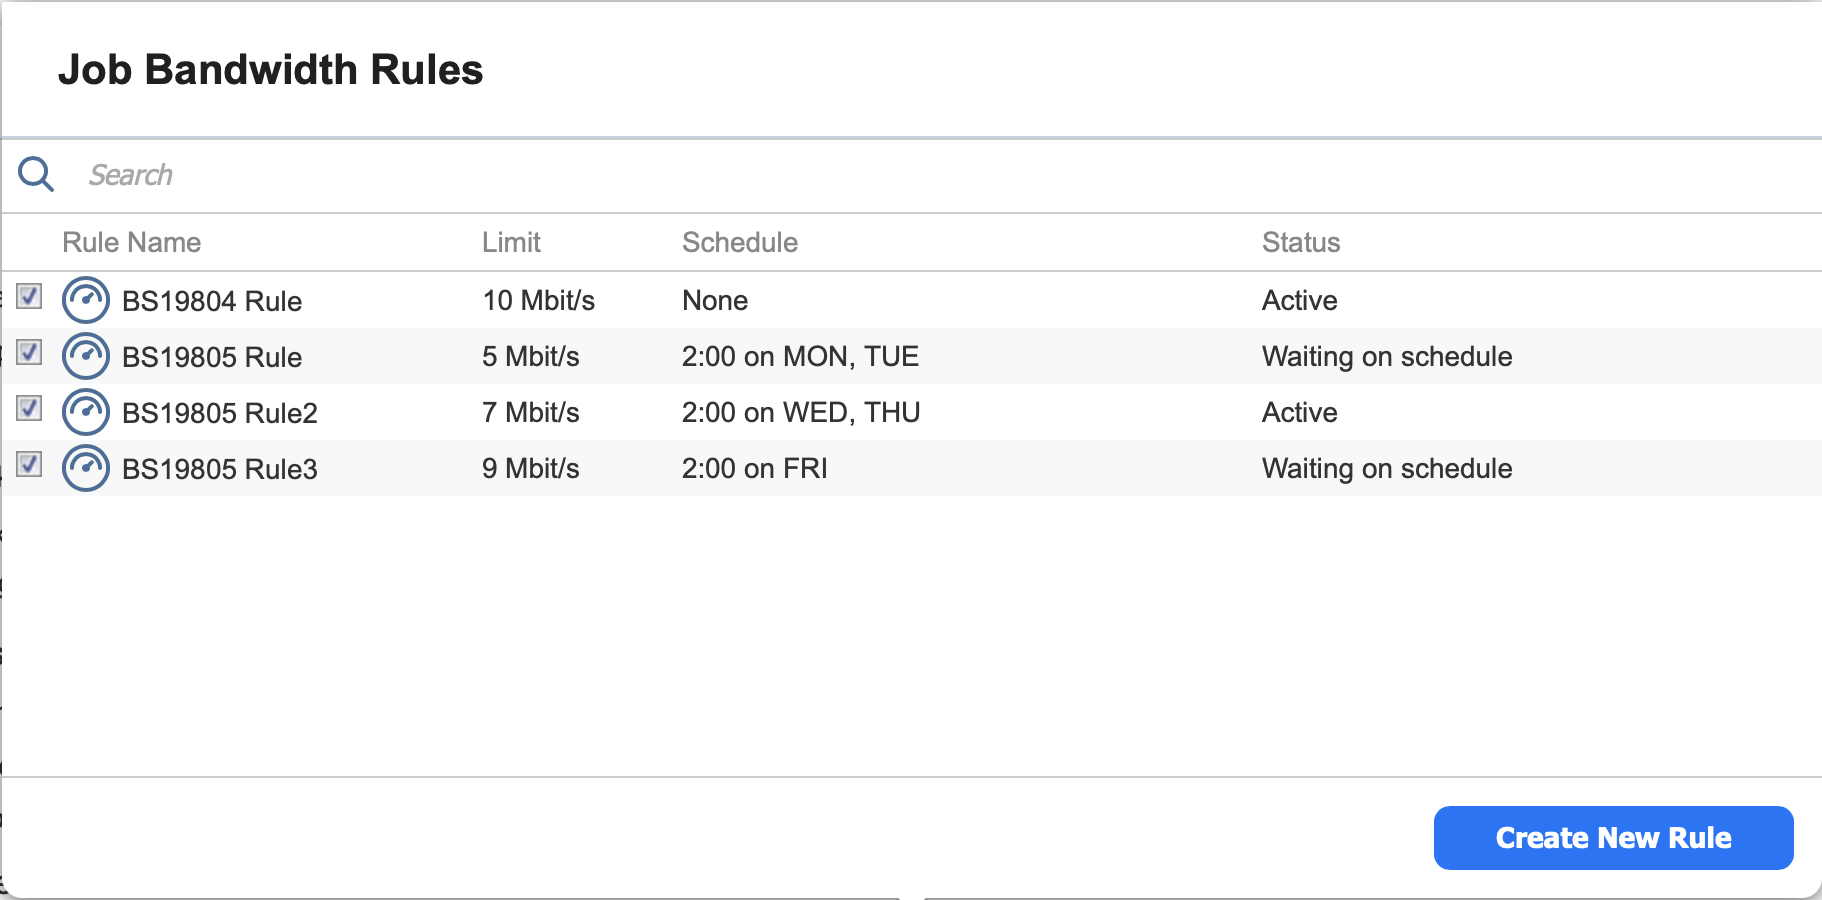
Task: Select the 9 Mbit/s limit value
Action: [x=530, y=469]
